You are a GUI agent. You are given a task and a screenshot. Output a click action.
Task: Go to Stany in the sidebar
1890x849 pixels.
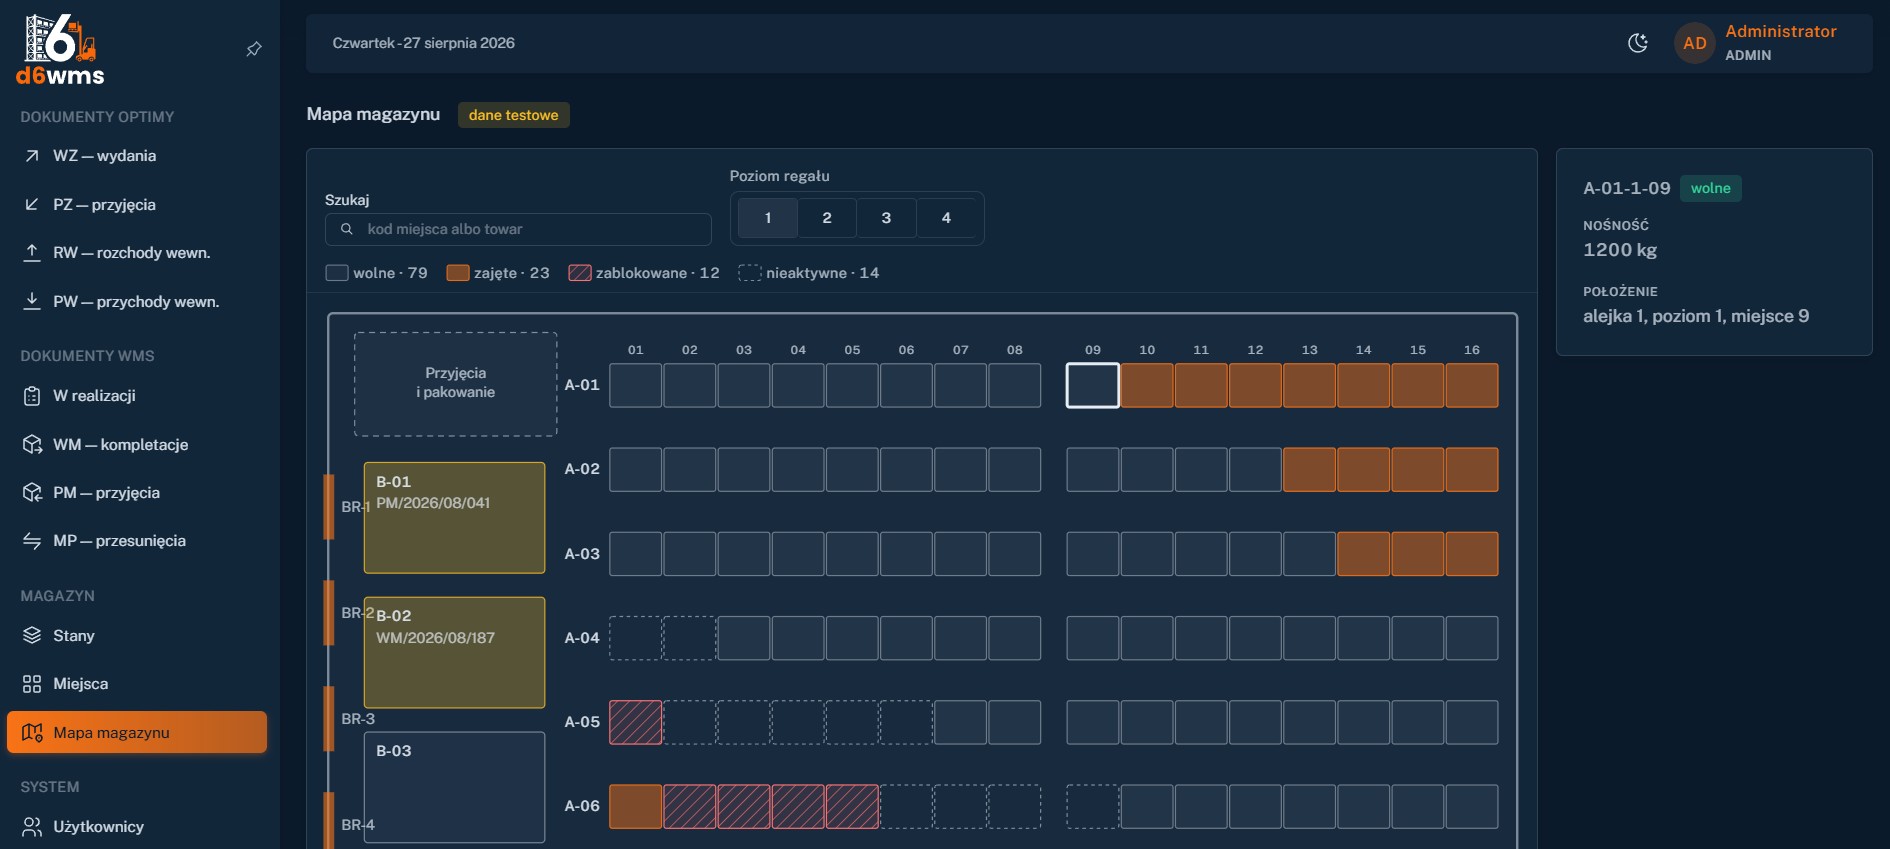tap(137, 636)
